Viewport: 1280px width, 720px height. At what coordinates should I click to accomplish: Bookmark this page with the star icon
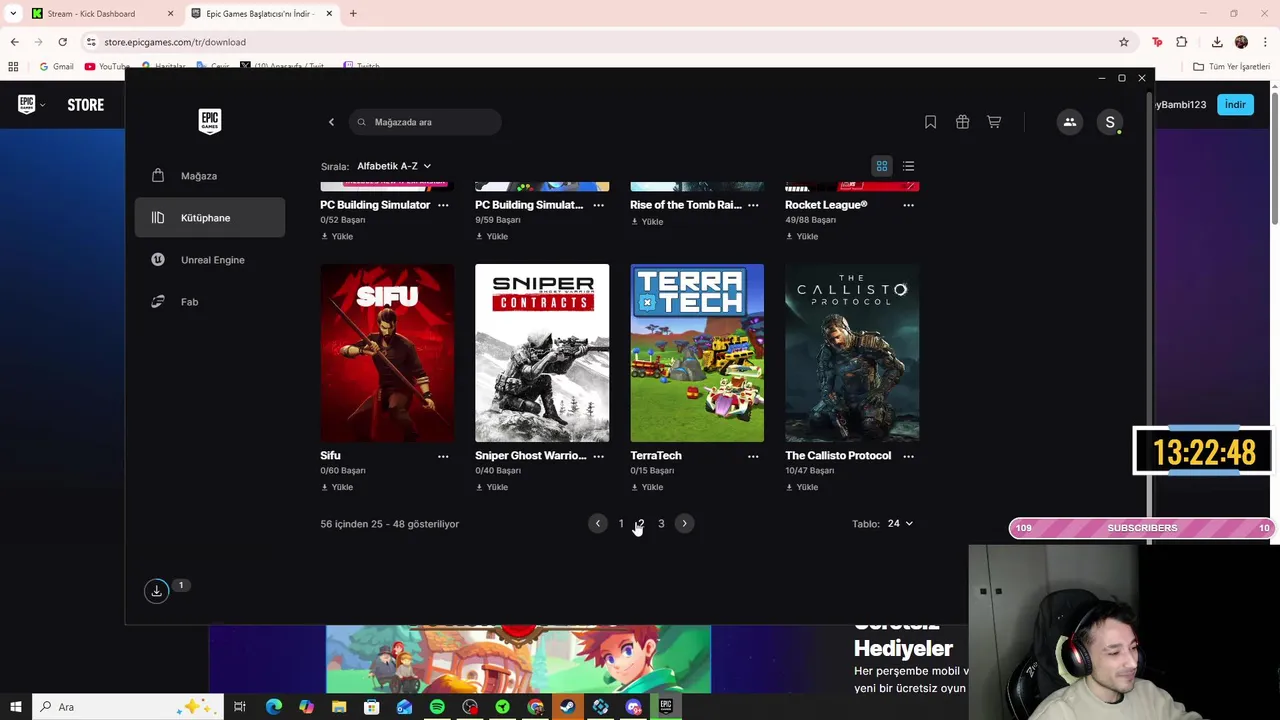1124,42
